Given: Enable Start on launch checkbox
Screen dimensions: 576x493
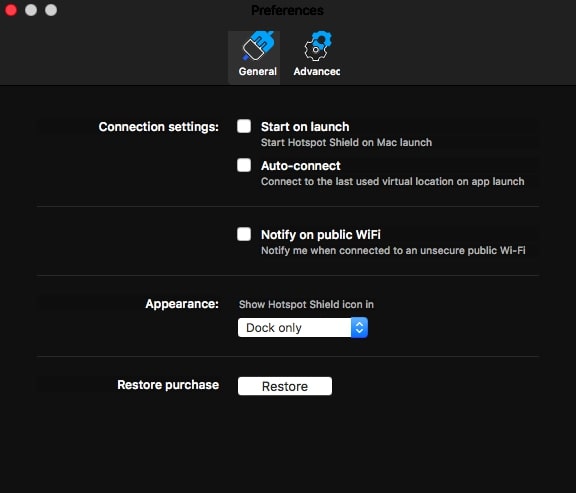Looking at the screenshot, I should tap(244, 126).
